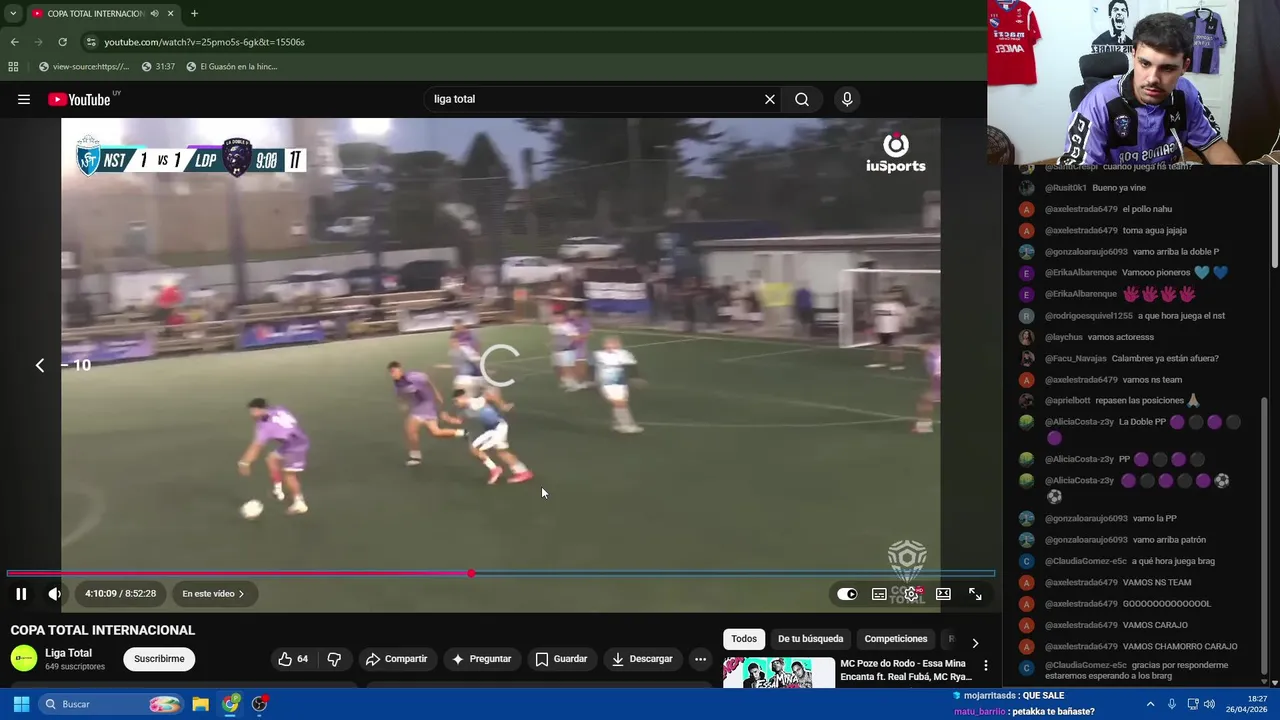
Task: Click the Preguntar button
Action: point(481,659)
